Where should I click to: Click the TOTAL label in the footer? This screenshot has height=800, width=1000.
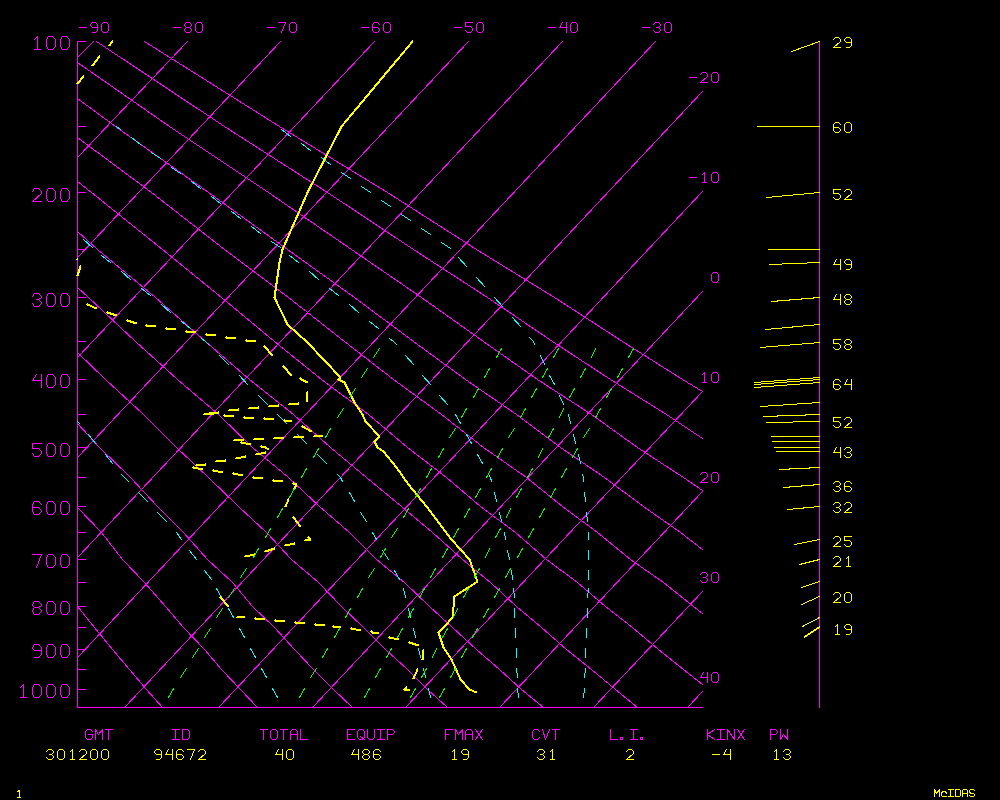point(284,735)
